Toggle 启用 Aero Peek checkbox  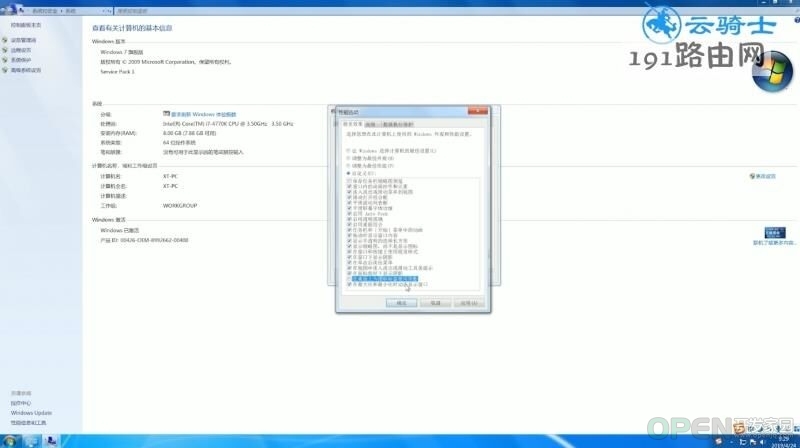(x=349, y=214)
